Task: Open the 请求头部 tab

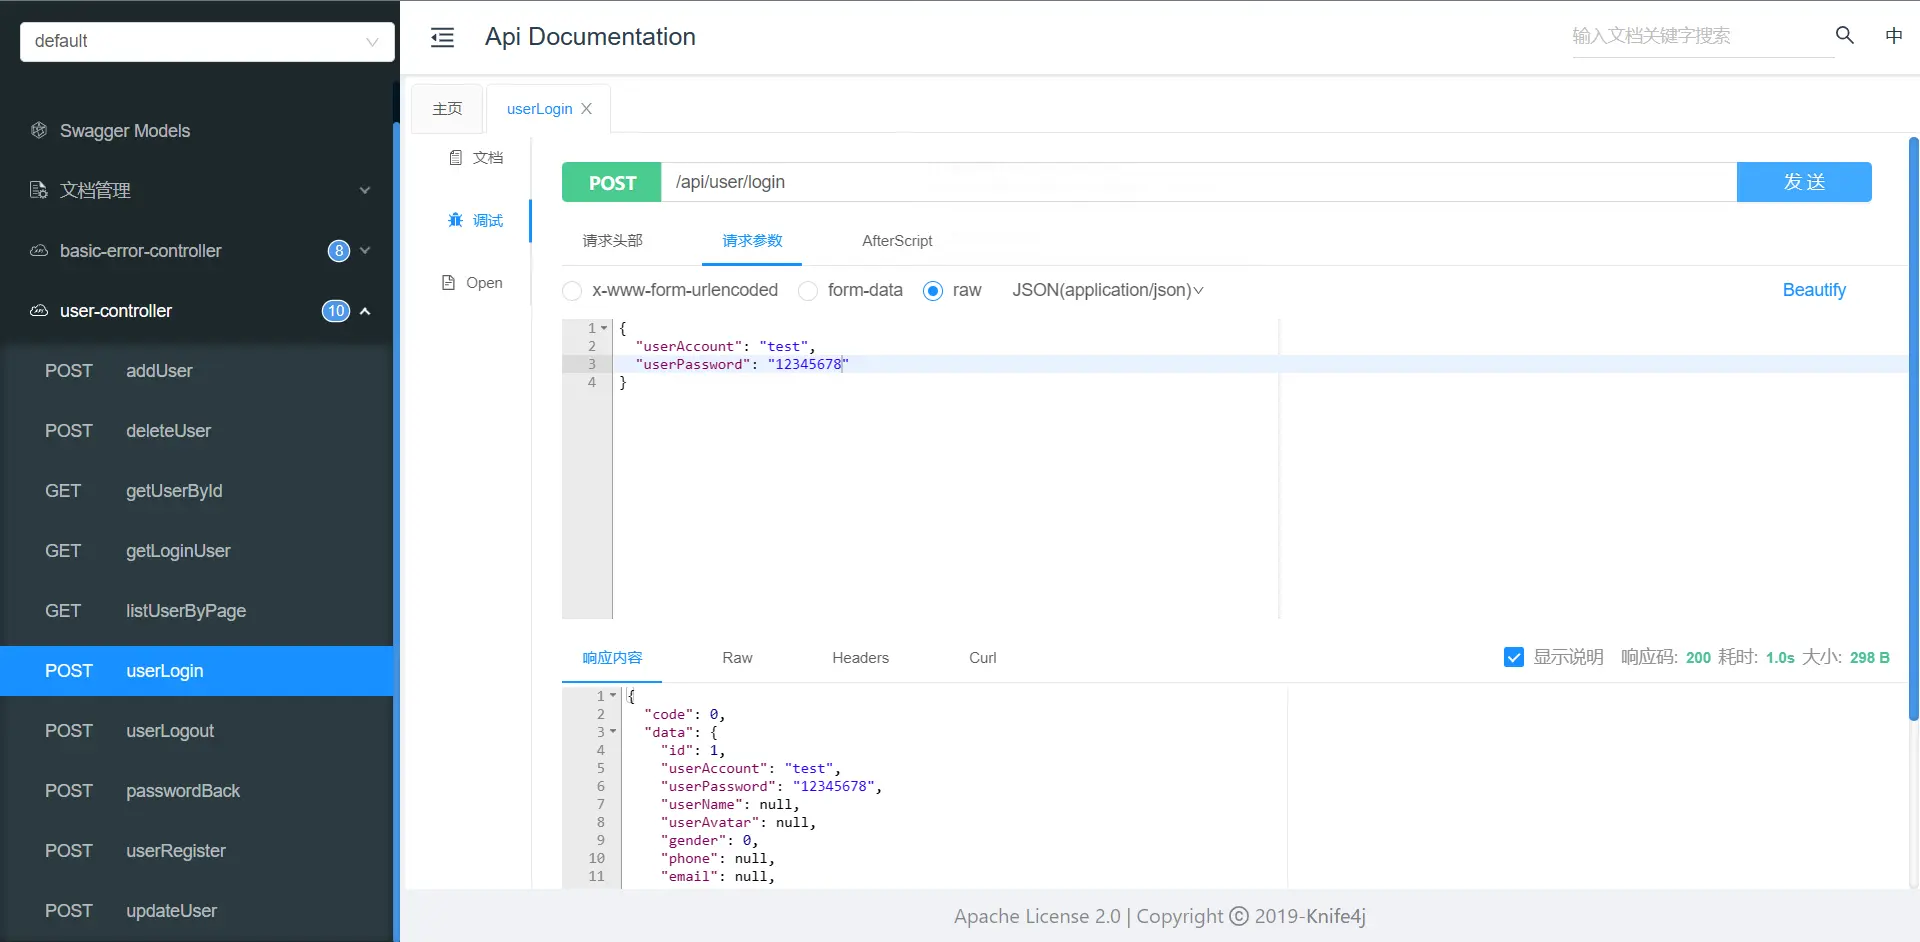Action: click(613, 241)
